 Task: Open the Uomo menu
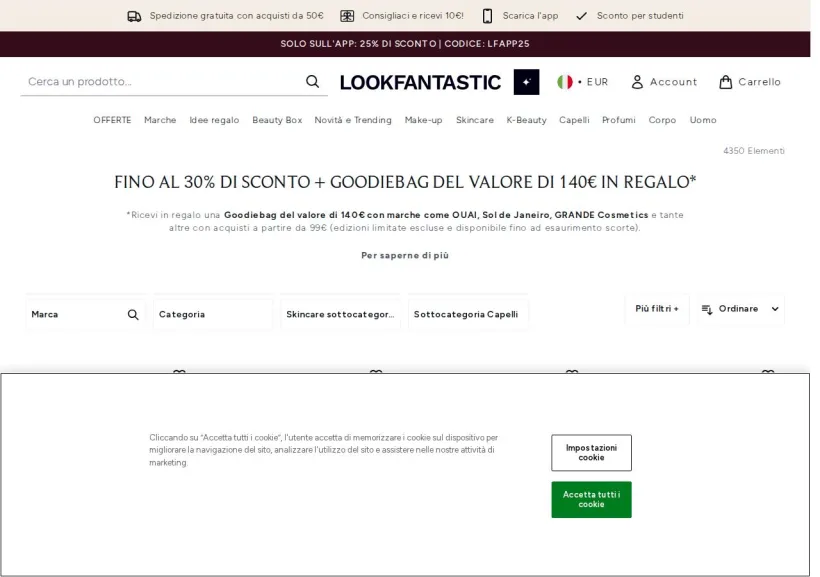point(703,120)
